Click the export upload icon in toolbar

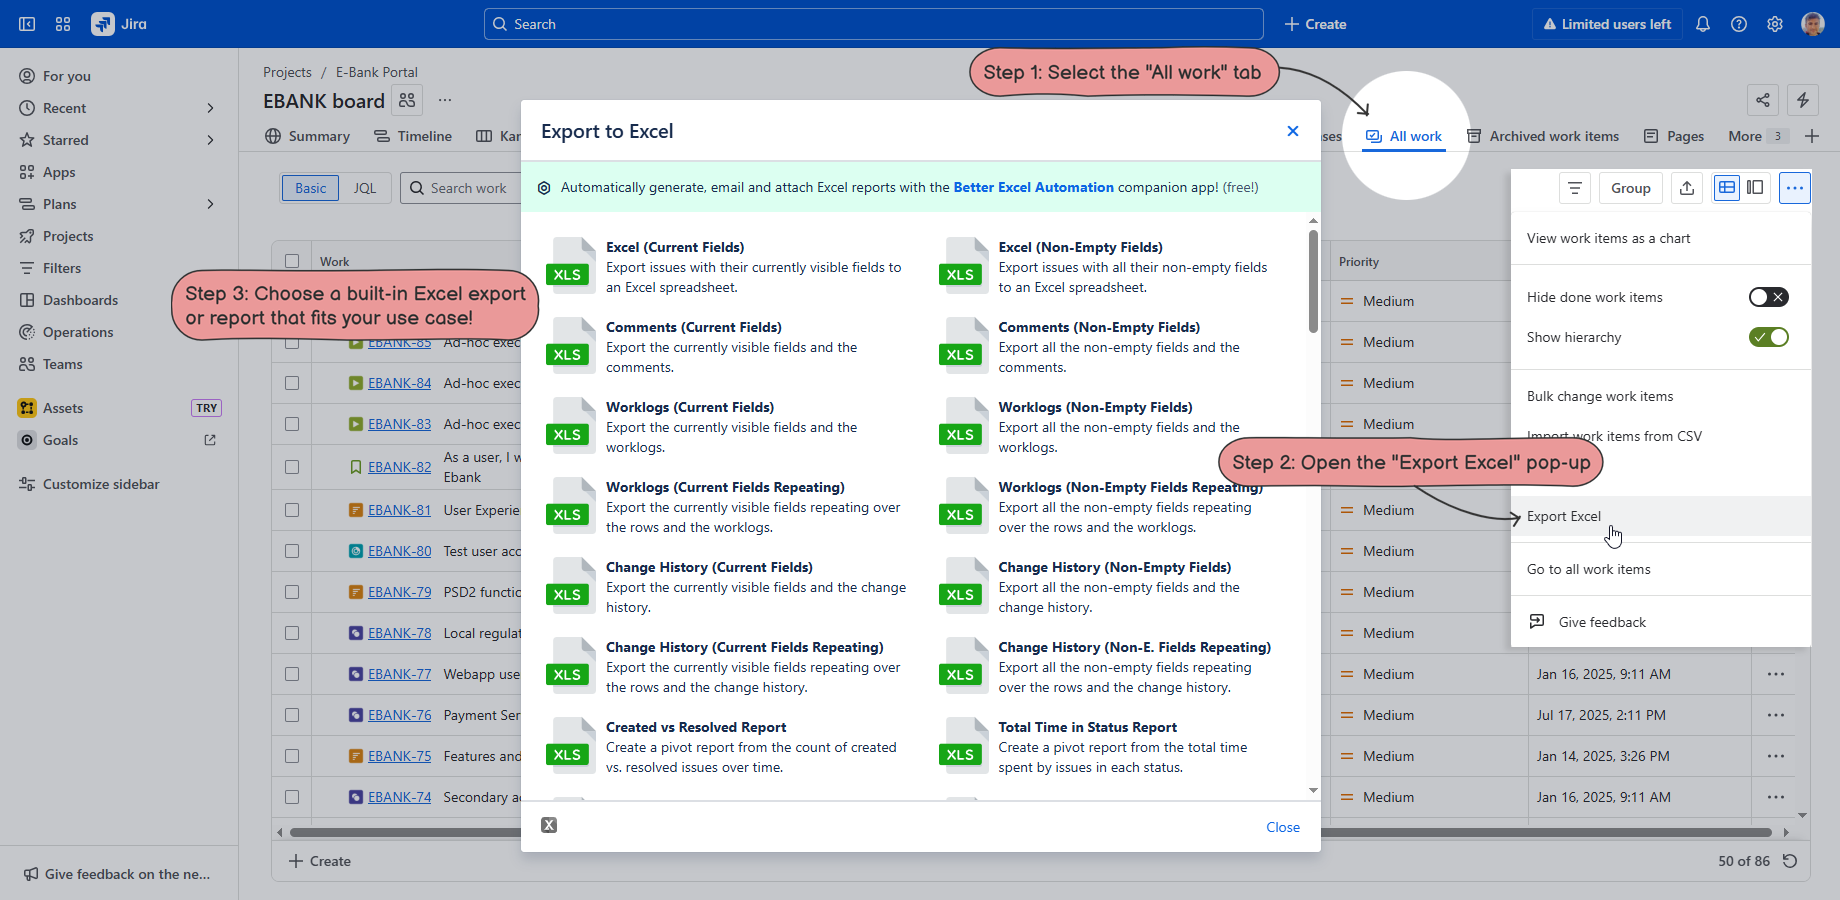[1687, 188]
